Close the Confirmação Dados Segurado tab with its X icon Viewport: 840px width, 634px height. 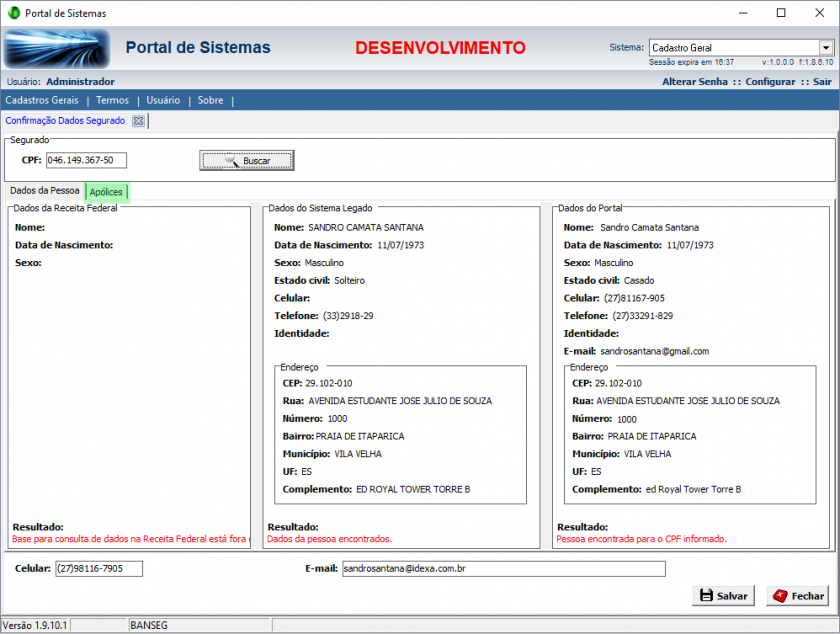click(139, 121)
